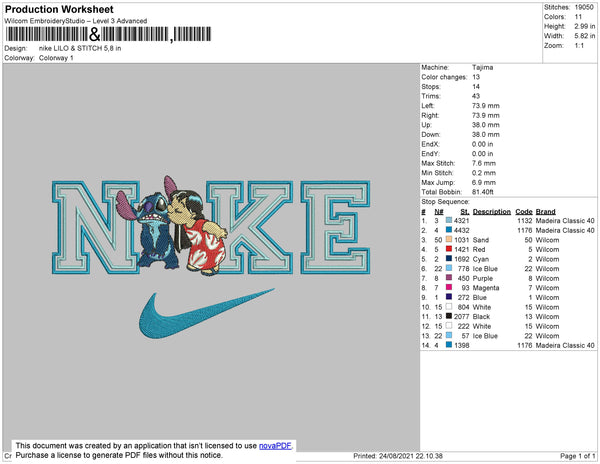Image resolution: width=600 pixels, height=464 pixels.
Task: Click the Max Stitch value '7.6 mm'
Action: click(x=484, y=163)
